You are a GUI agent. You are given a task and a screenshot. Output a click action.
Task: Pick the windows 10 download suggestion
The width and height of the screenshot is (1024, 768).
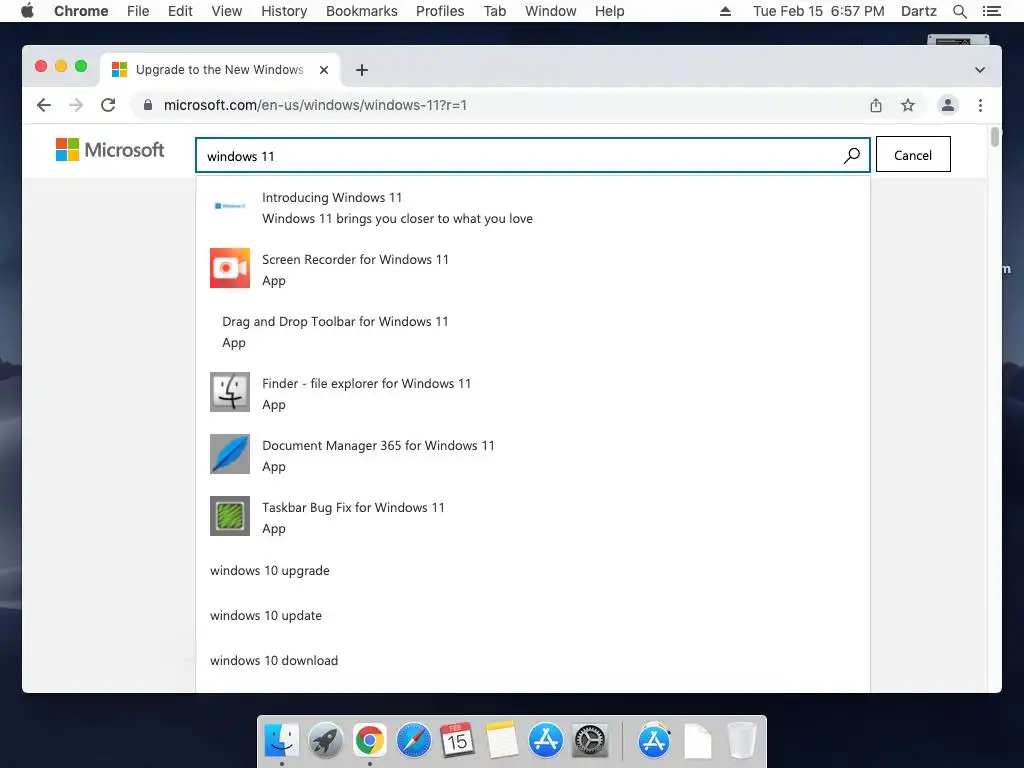pyautogui.click(x=533, y=661)
